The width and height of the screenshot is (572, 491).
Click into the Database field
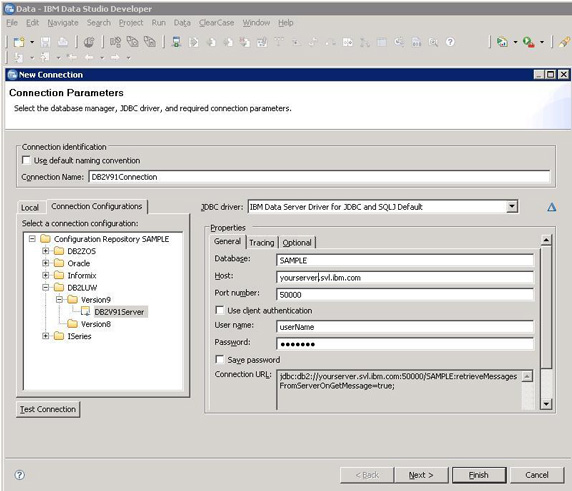[405, 260]
